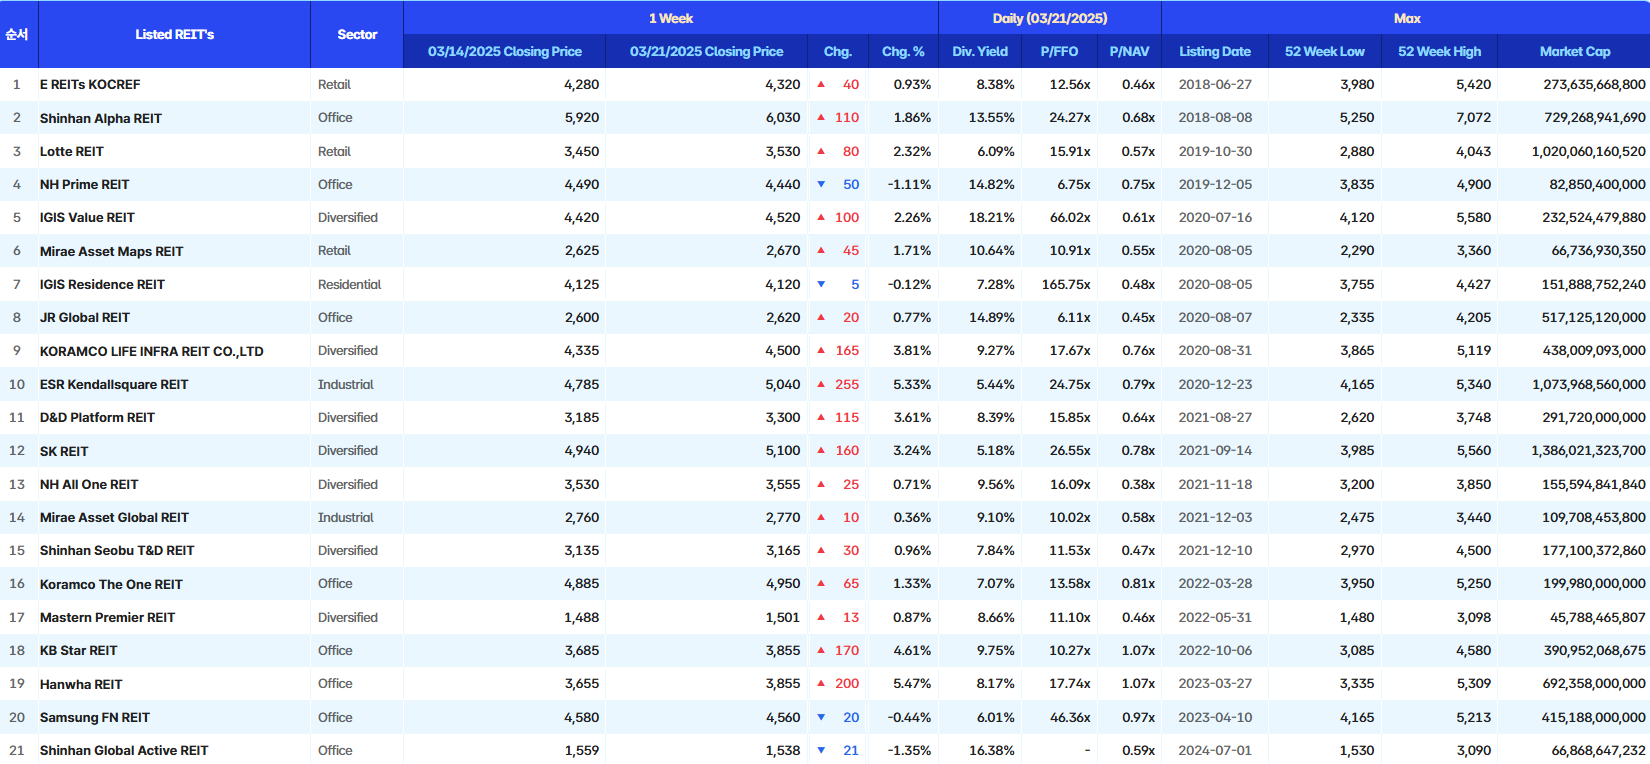
Task: Select KORAMCO LIFE INFRA REIT CO.,LTD name
Action: pos(152,351)
